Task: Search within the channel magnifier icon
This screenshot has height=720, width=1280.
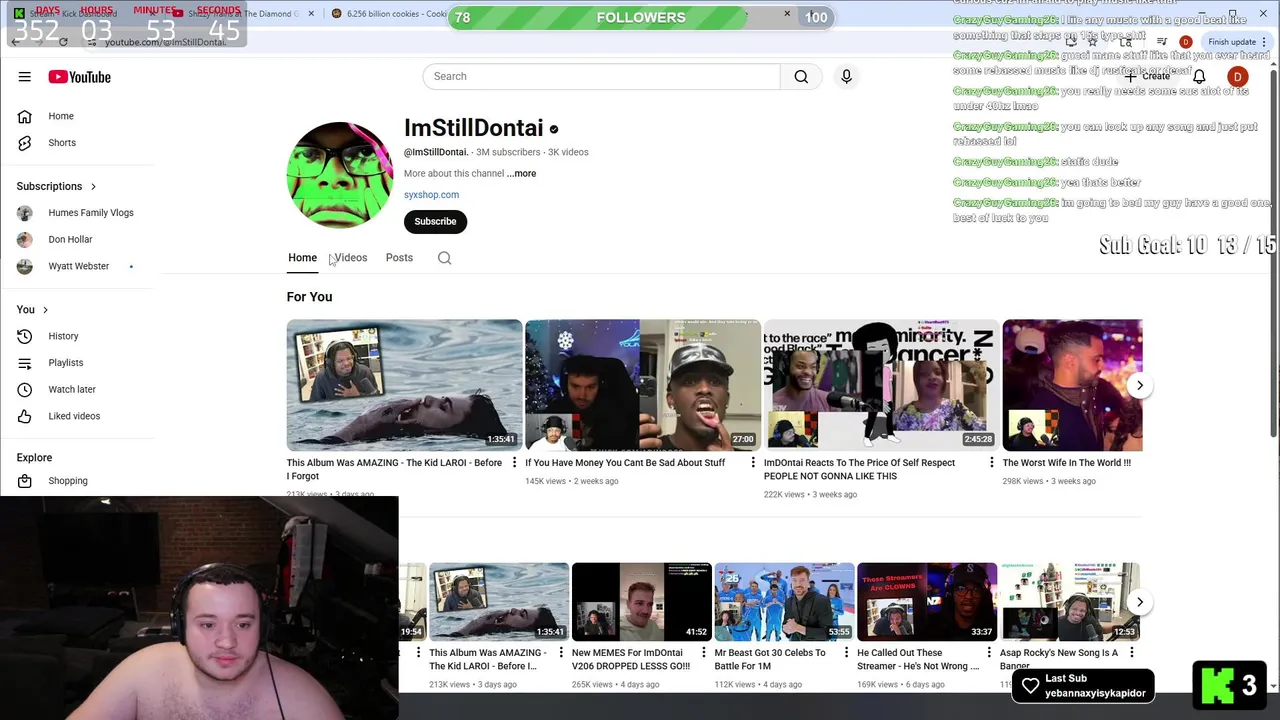Action: [x=444, y=258]
